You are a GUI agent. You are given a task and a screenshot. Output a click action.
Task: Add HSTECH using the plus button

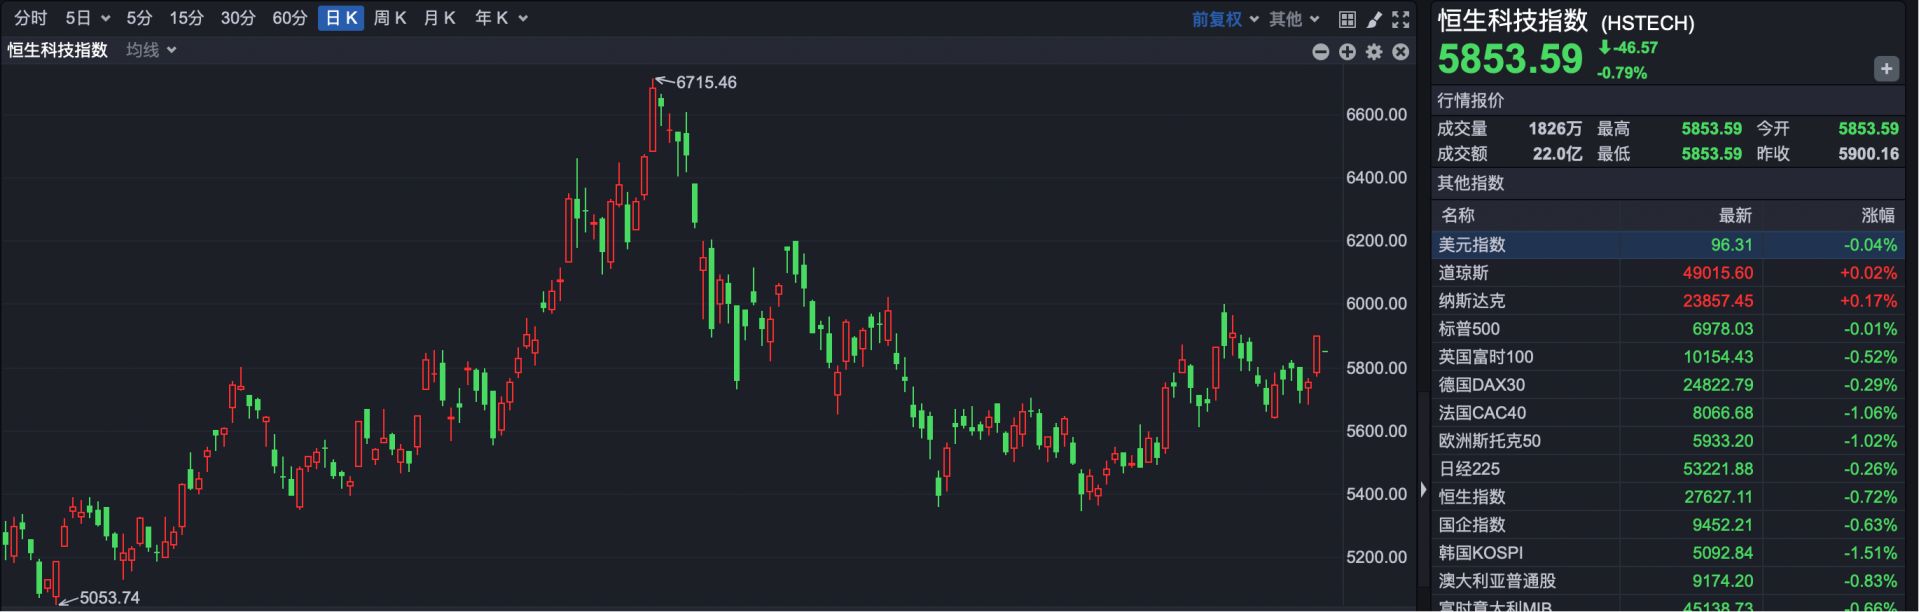(1885, 69)
